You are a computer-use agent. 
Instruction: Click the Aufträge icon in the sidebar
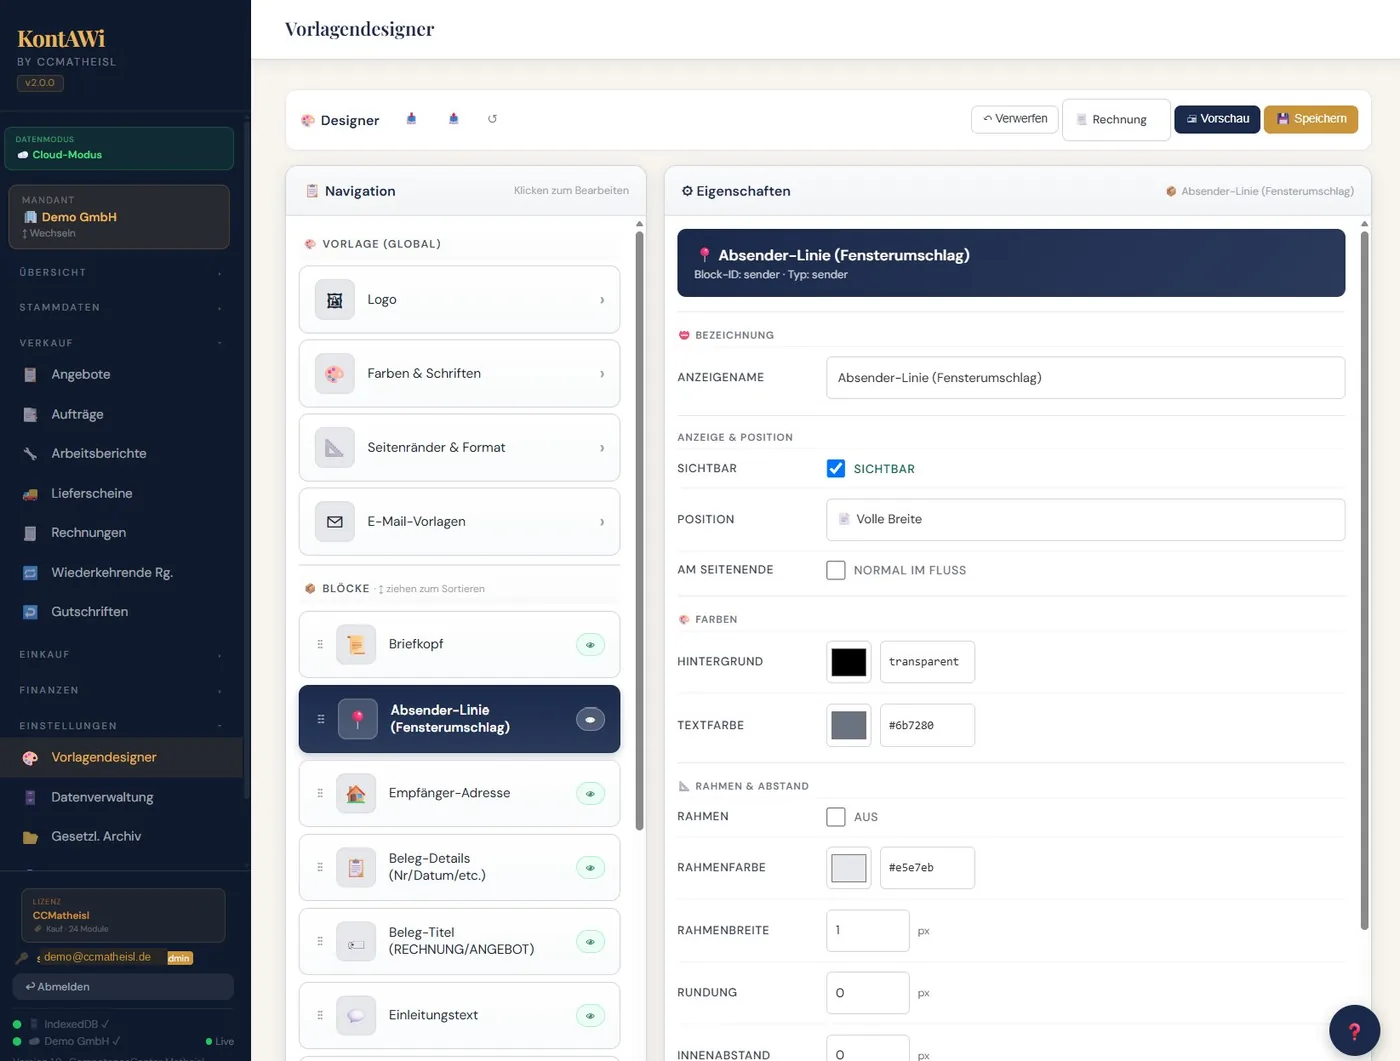[30, 414]
